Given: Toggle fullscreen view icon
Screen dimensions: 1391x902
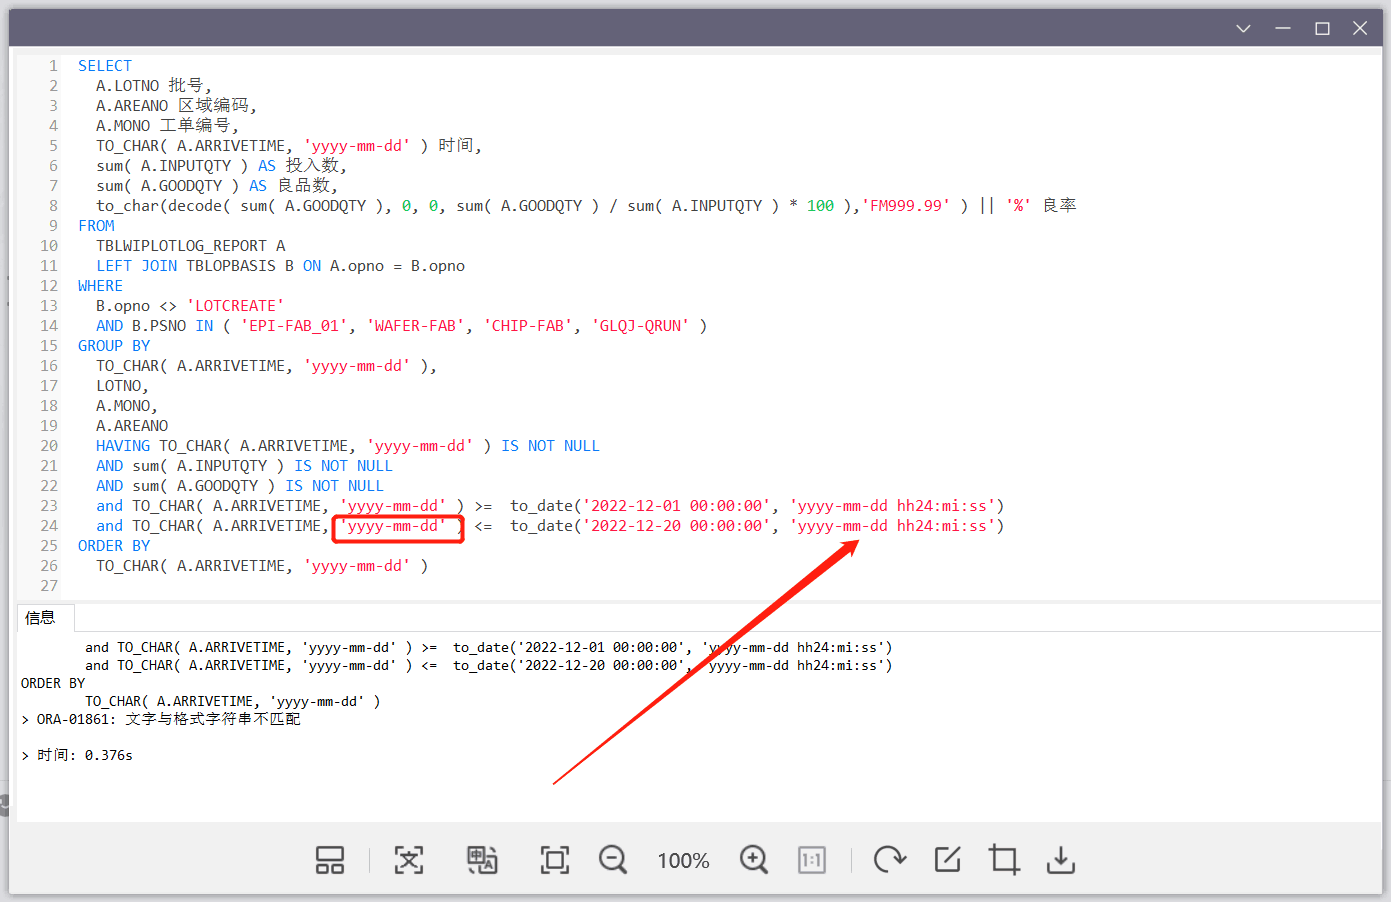Looking at the screenshot, I should pos(555,860).
